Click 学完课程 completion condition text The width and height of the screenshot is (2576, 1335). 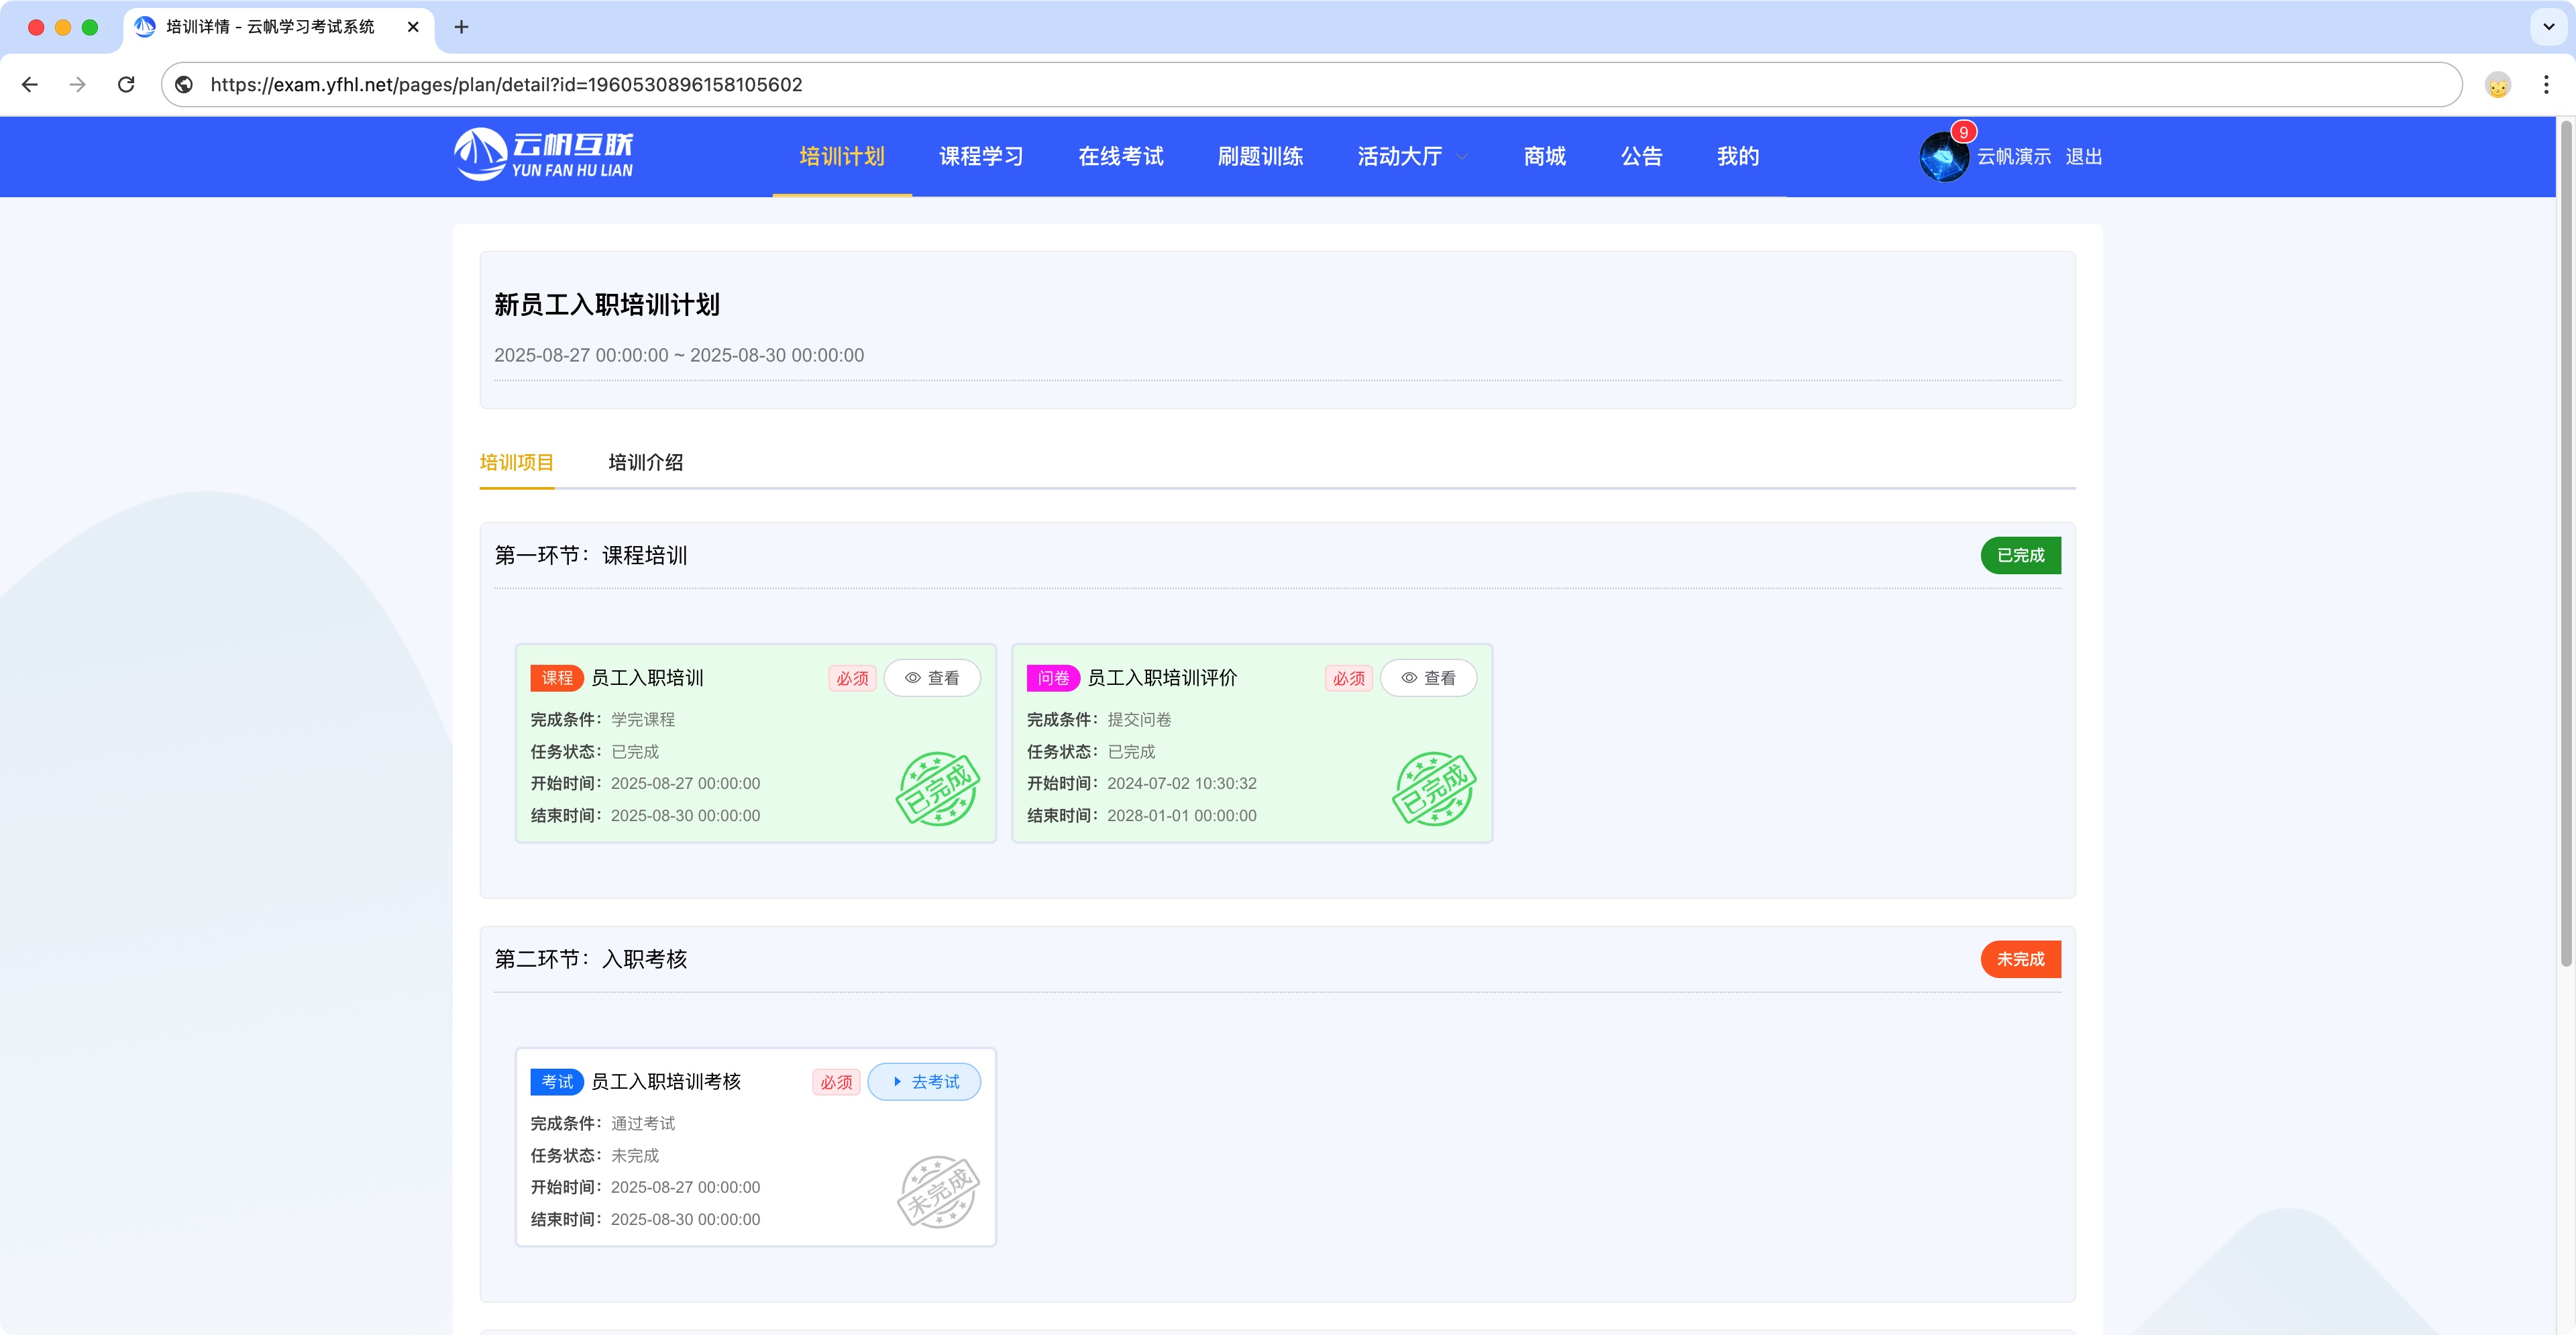(643, 720)
